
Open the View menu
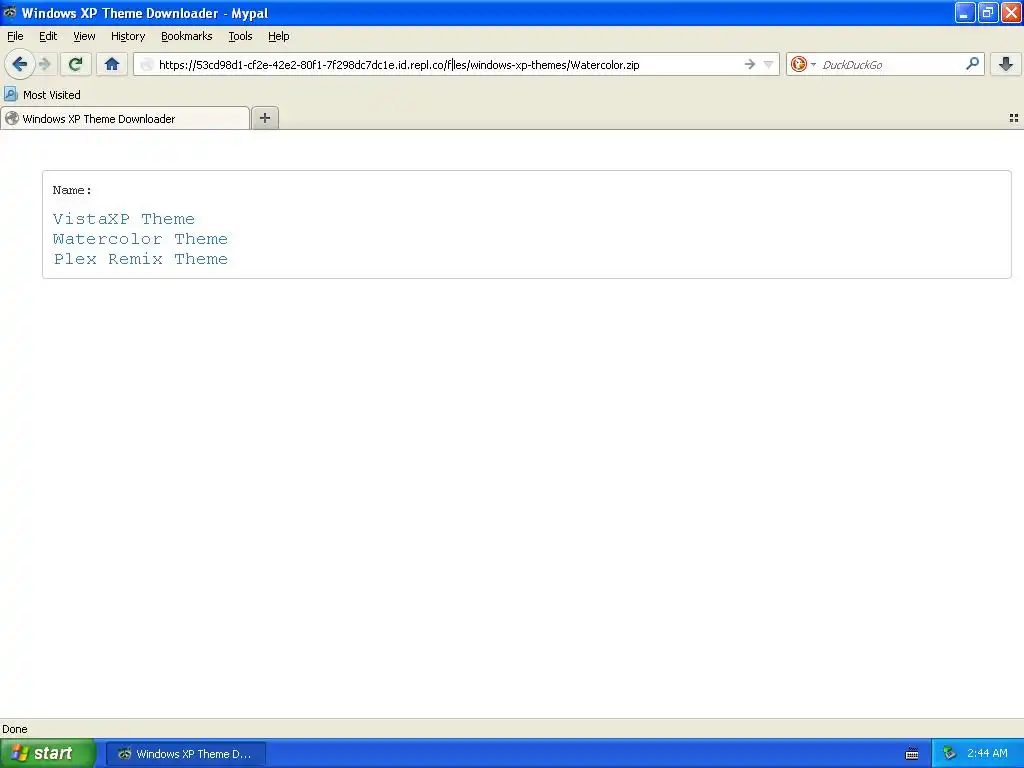coord(84,36)
